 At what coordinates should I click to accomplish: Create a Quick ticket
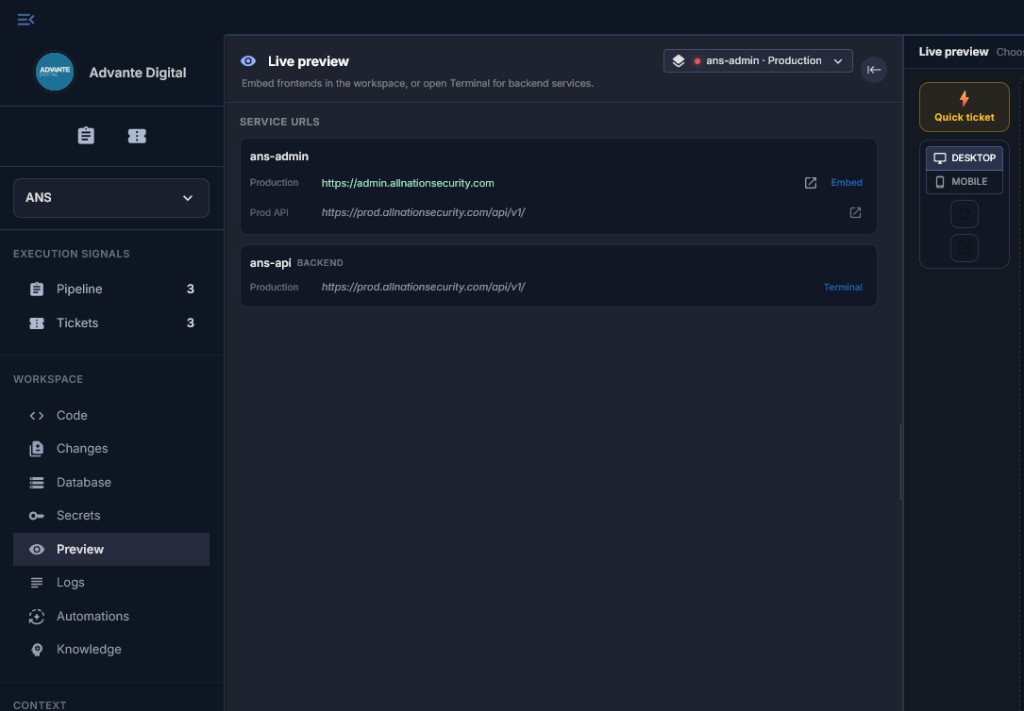(964, 107)
